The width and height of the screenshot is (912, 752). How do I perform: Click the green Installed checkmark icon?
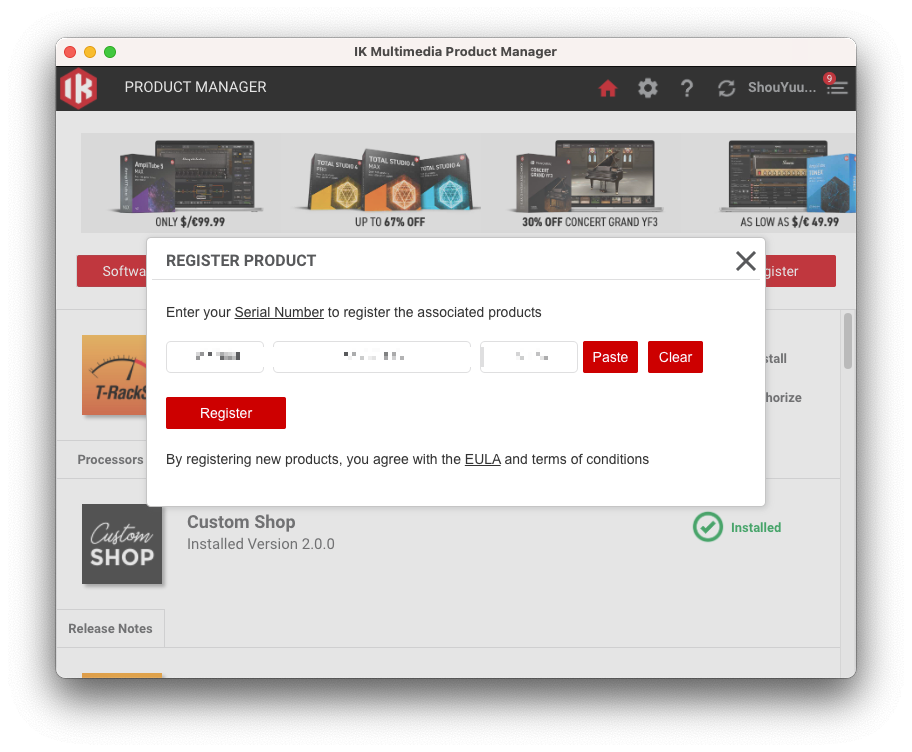(708, 527)
